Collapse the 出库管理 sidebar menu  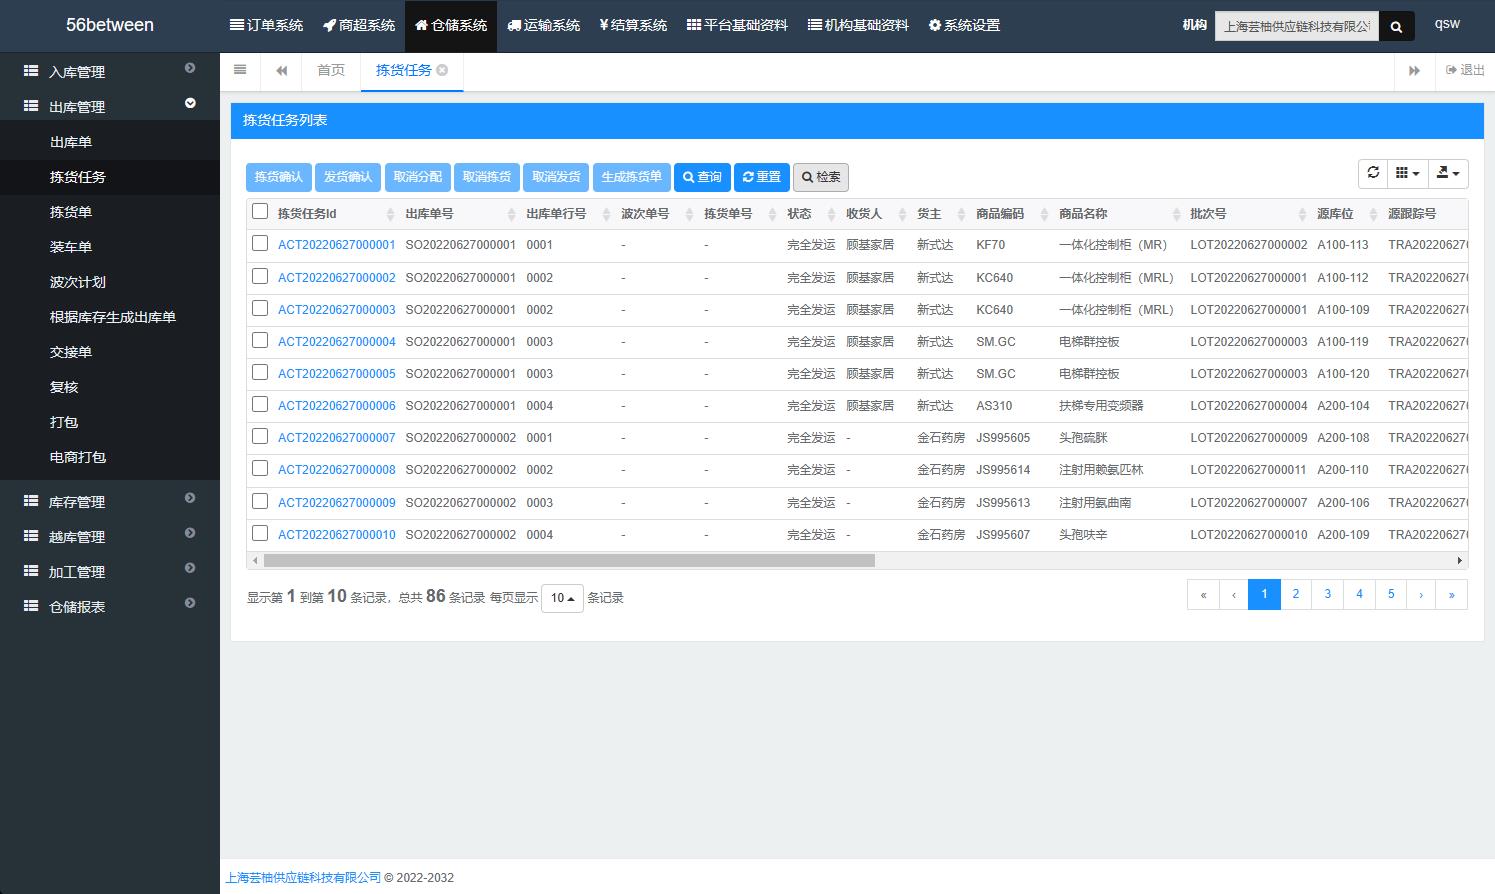pos(190,103)
